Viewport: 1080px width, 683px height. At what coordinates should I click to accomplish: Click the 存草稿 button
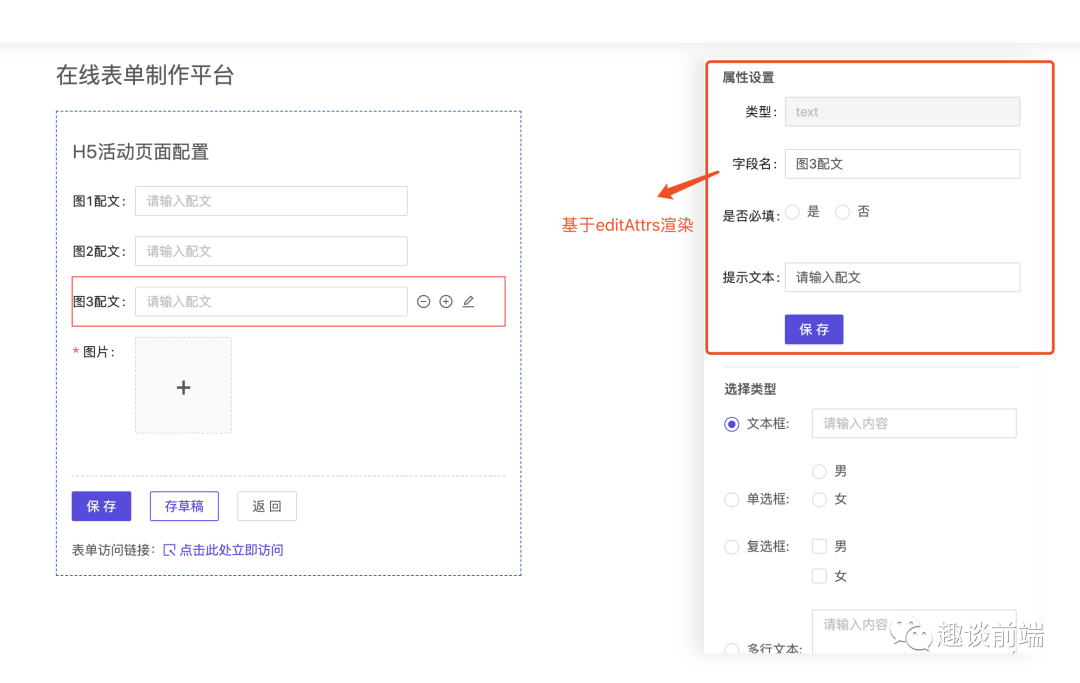click(184, 506)
